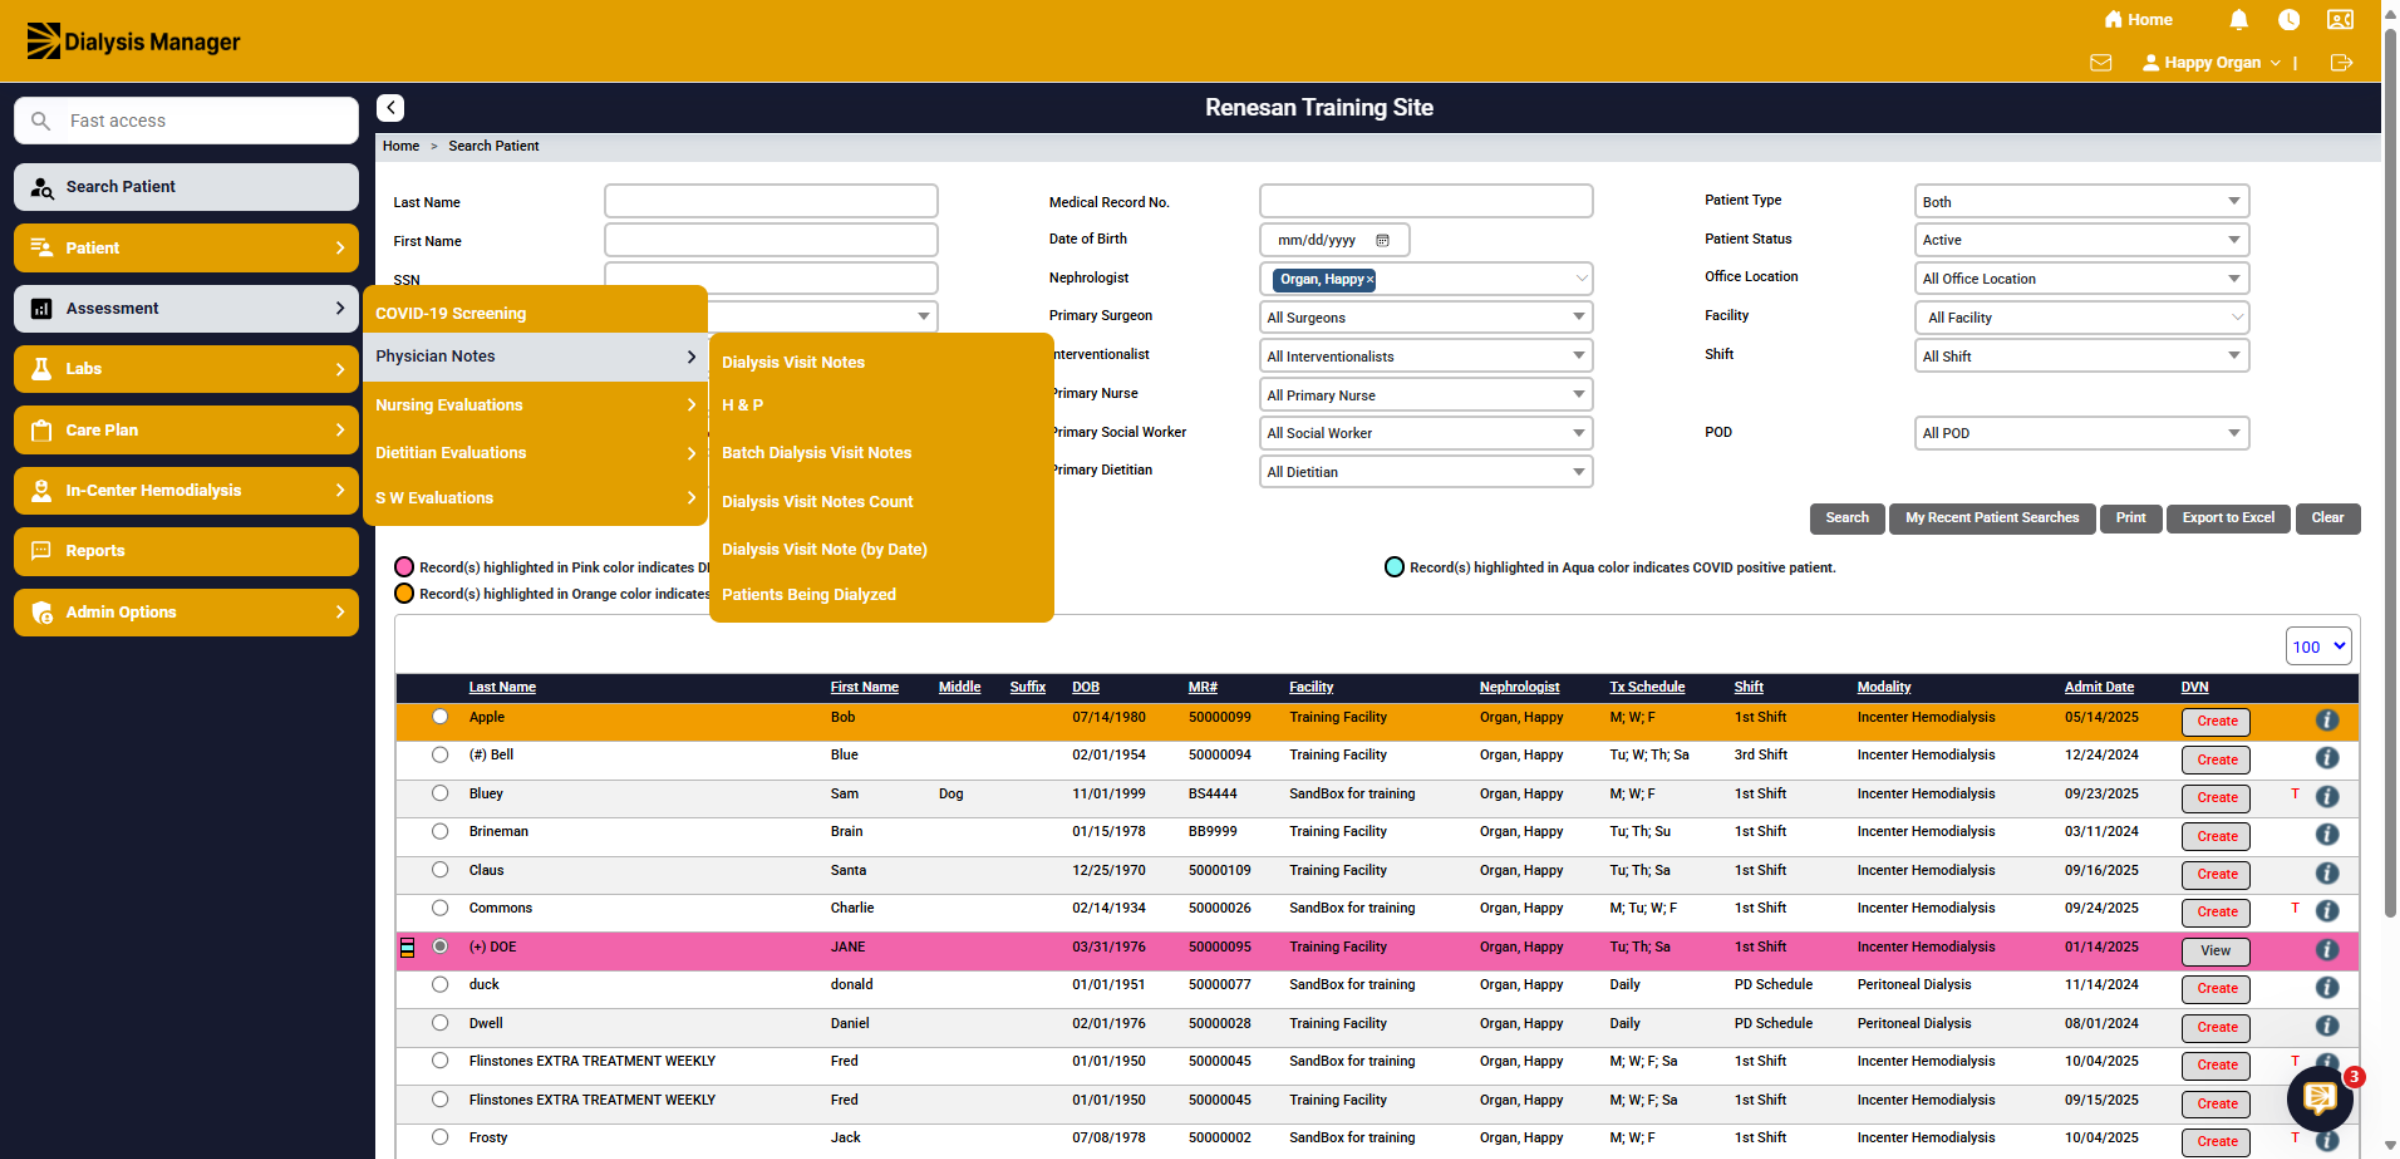Remove Organ, Happy nephrologist tag
This screenshot has height=1159, width=2400.
[x=1370, y=280]
